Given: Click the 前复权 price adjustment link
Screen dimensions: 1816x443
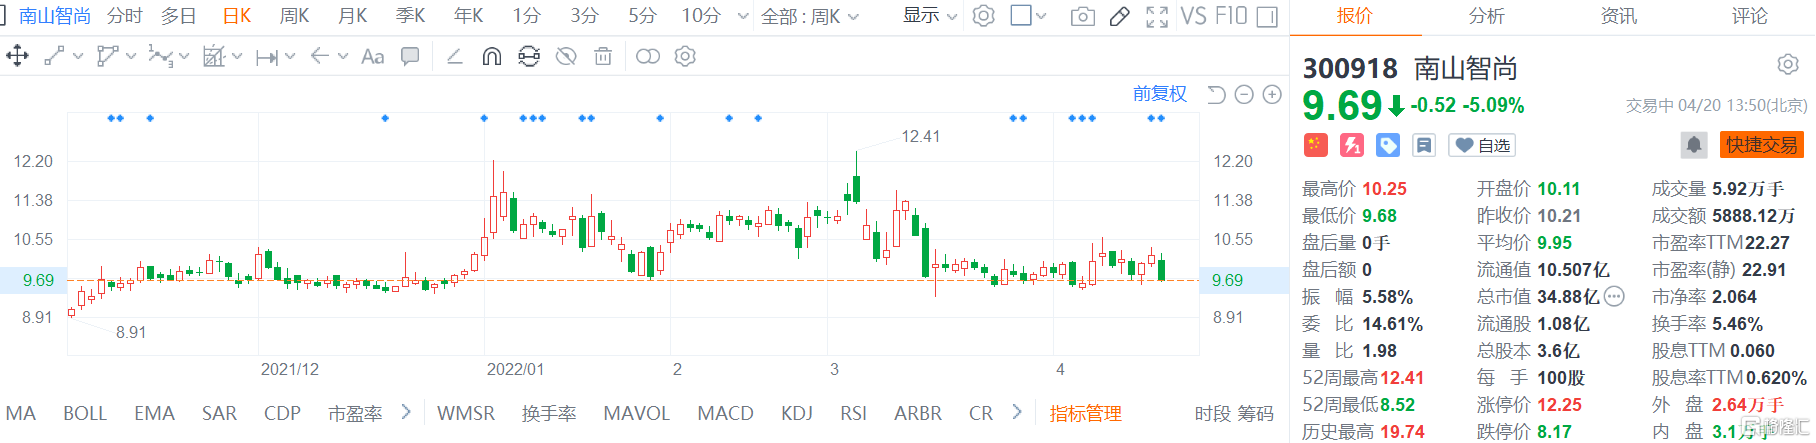Looking at the screenshot, I should (x=1160, y=94).
